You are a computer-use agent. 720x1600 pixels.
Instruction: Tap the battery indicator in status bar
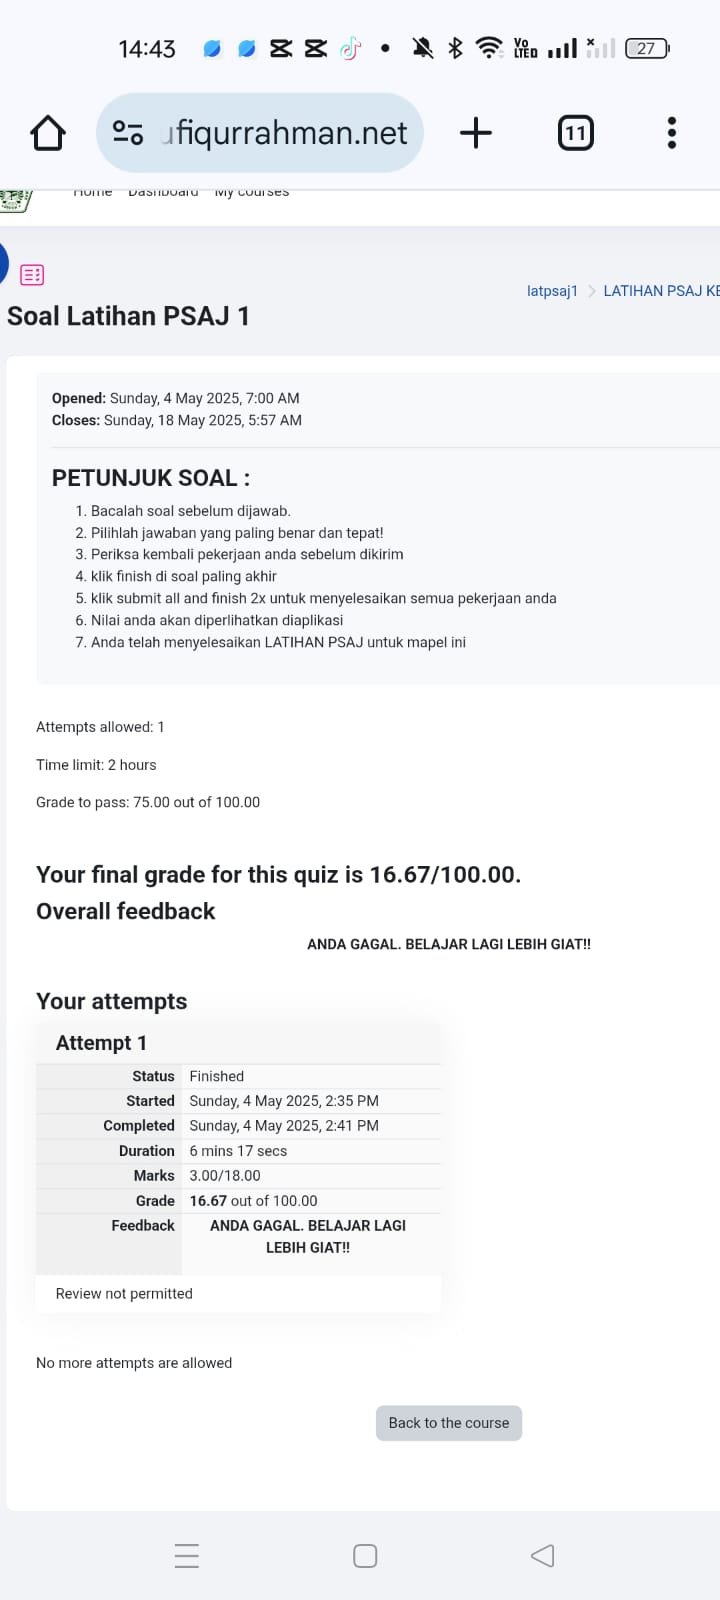(647, 48)
